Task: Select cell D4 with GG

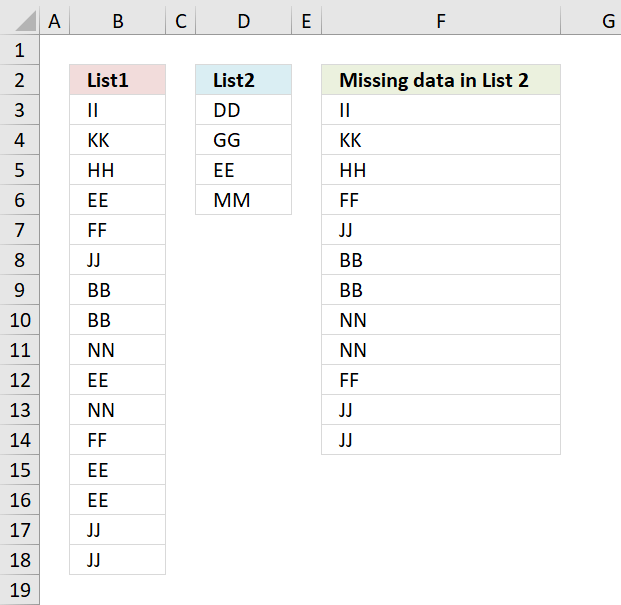Action: pos(243,140)
